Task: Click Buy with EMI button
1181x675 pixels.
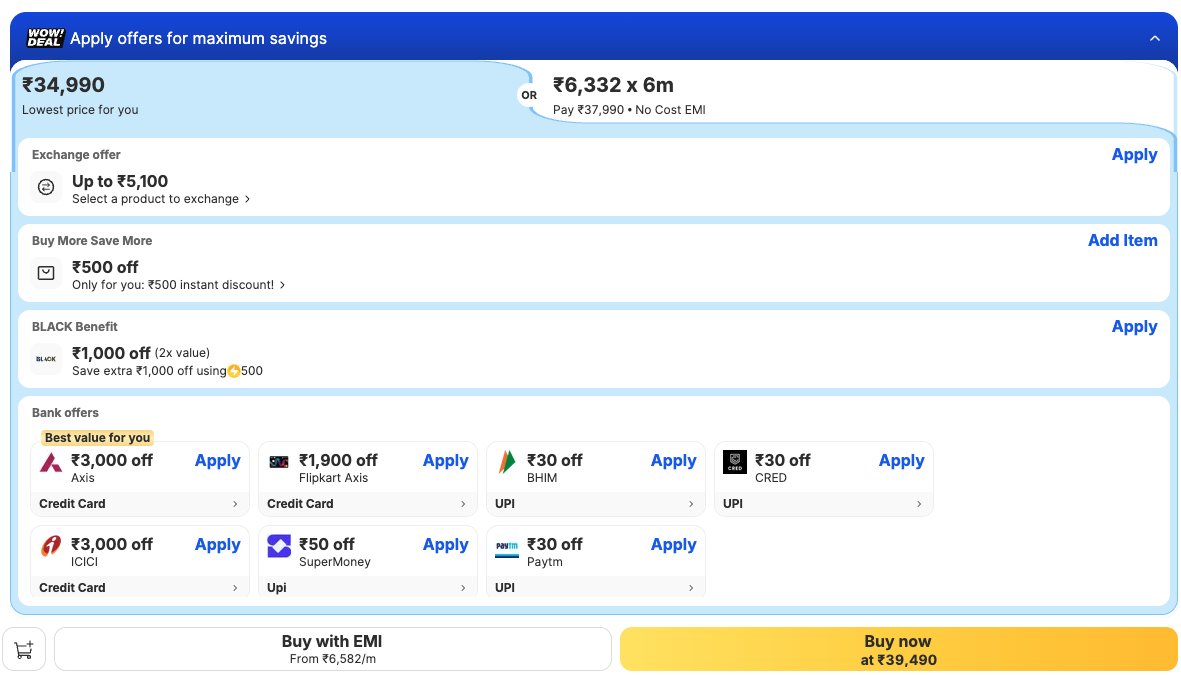Action: [332, 649]
